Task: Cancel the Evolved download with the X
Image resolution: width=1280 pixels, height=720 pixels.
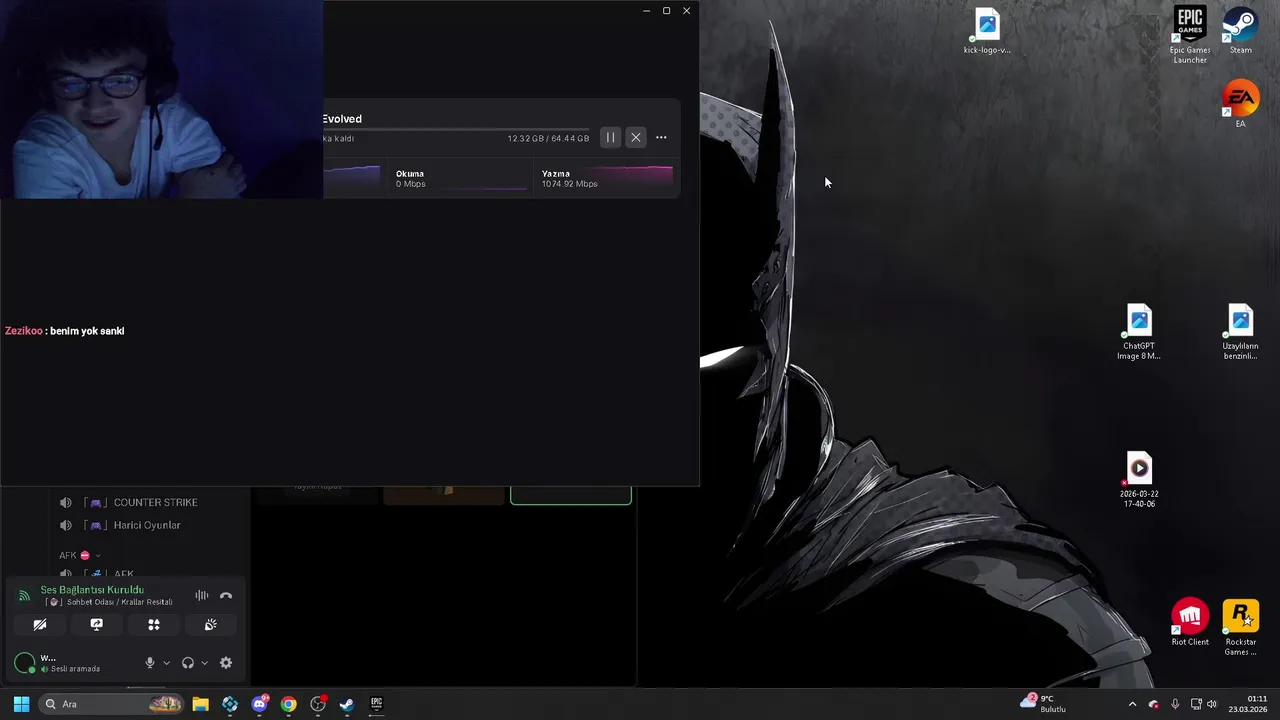Action: 636,137
